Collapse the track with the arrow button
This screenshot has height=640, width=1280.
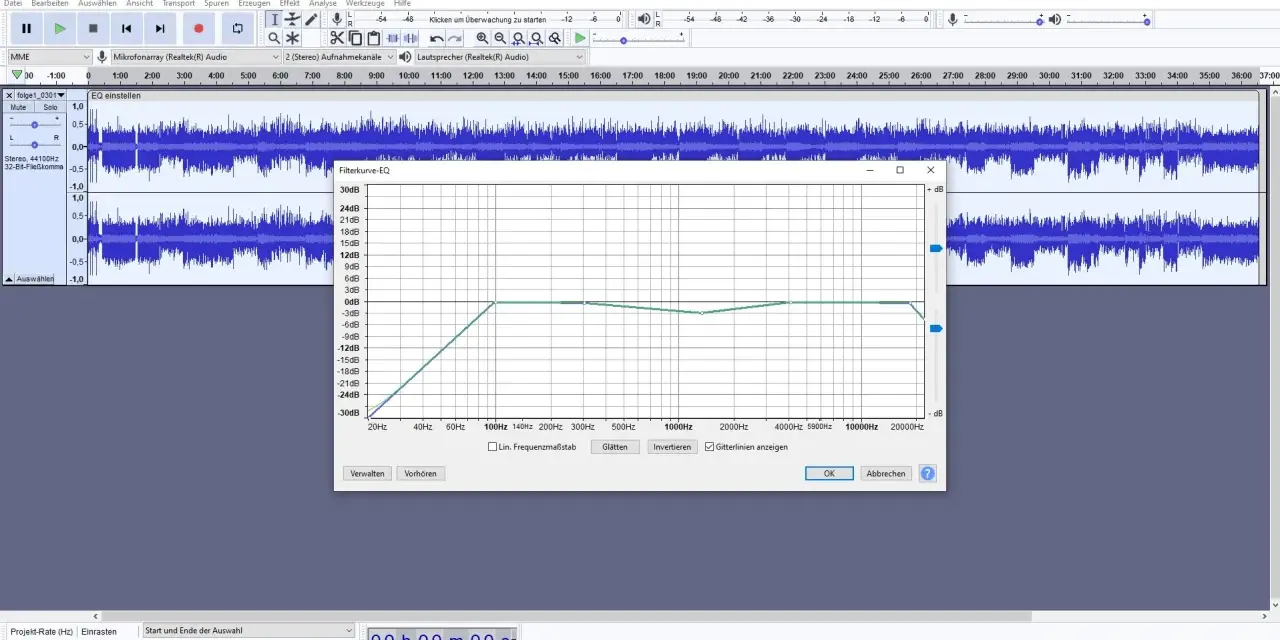[9, 279]
